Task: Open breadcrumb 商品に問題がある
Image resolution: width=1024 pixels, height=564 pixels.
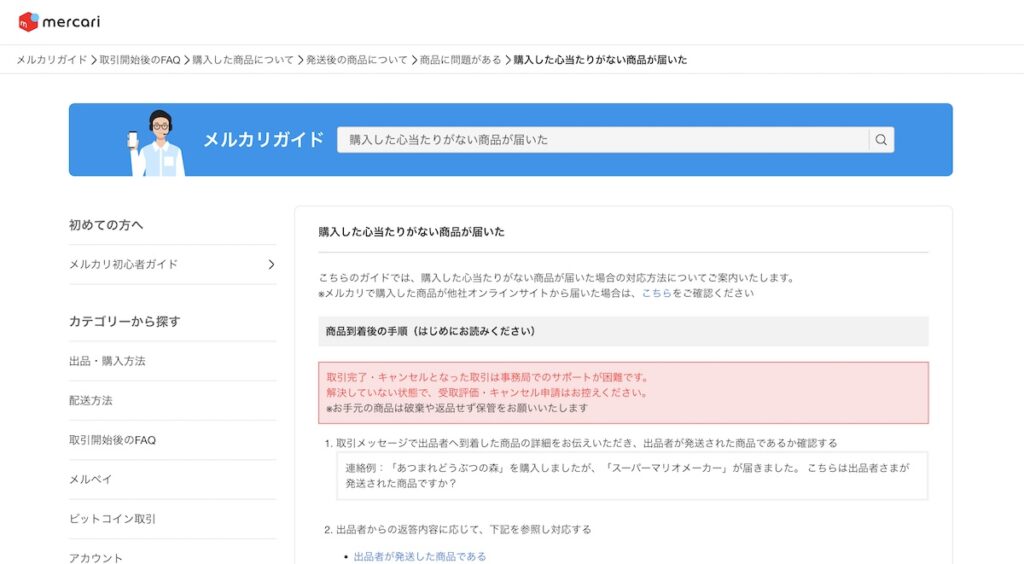Action: pos(460,60)
